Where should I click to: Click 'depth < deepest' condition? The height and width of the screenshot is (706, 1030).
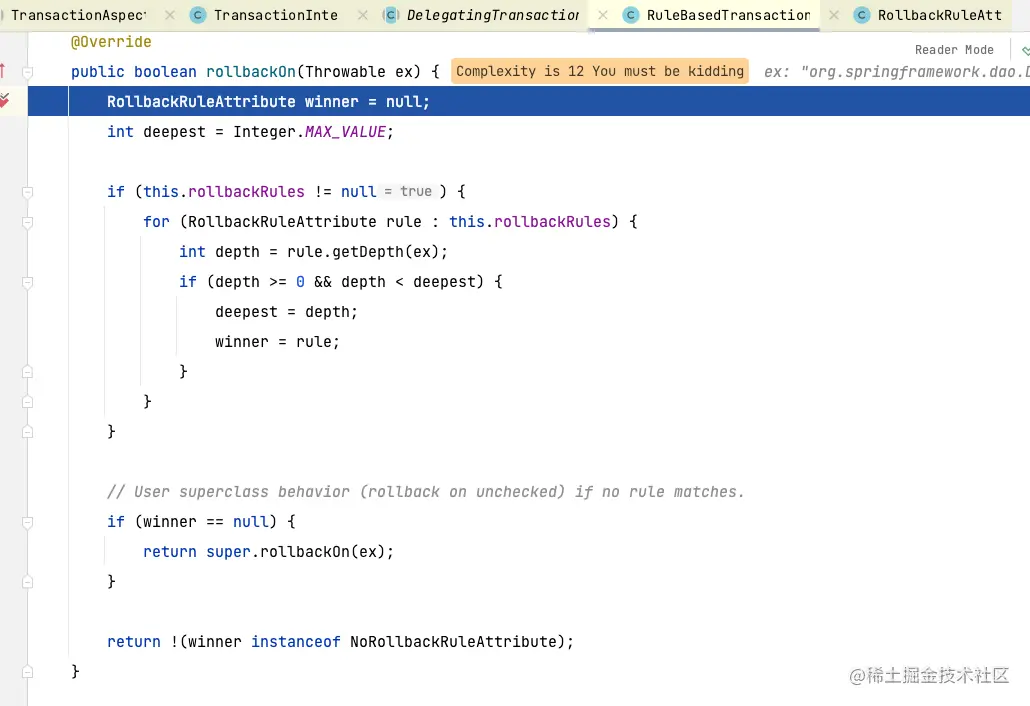point(408,282)
